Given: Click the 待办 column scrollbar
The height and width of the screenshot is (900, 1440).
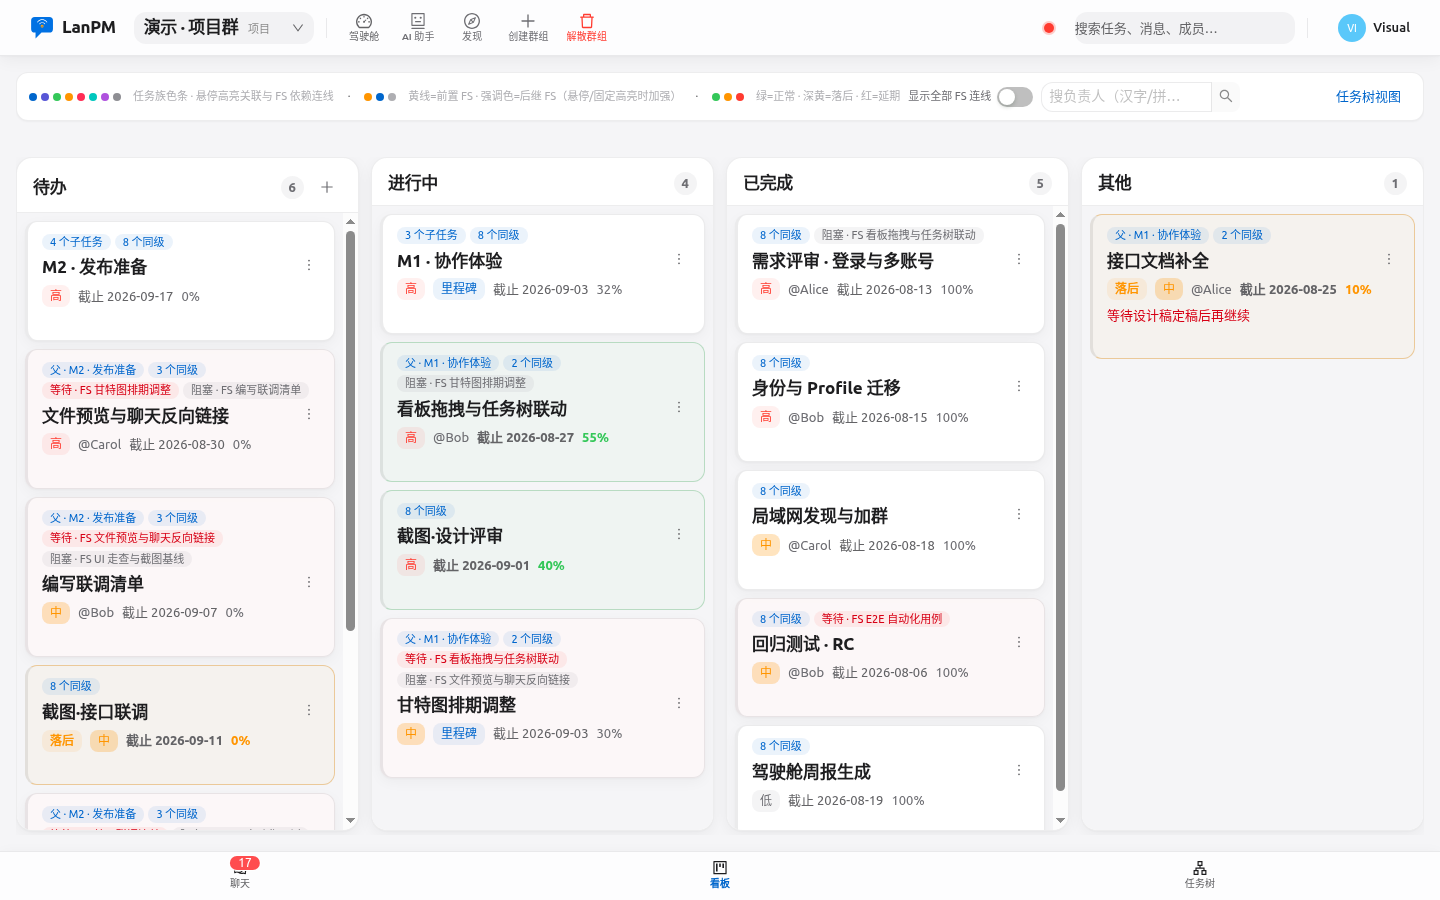Looking at the screenshot, I should (x=350, y=430).
